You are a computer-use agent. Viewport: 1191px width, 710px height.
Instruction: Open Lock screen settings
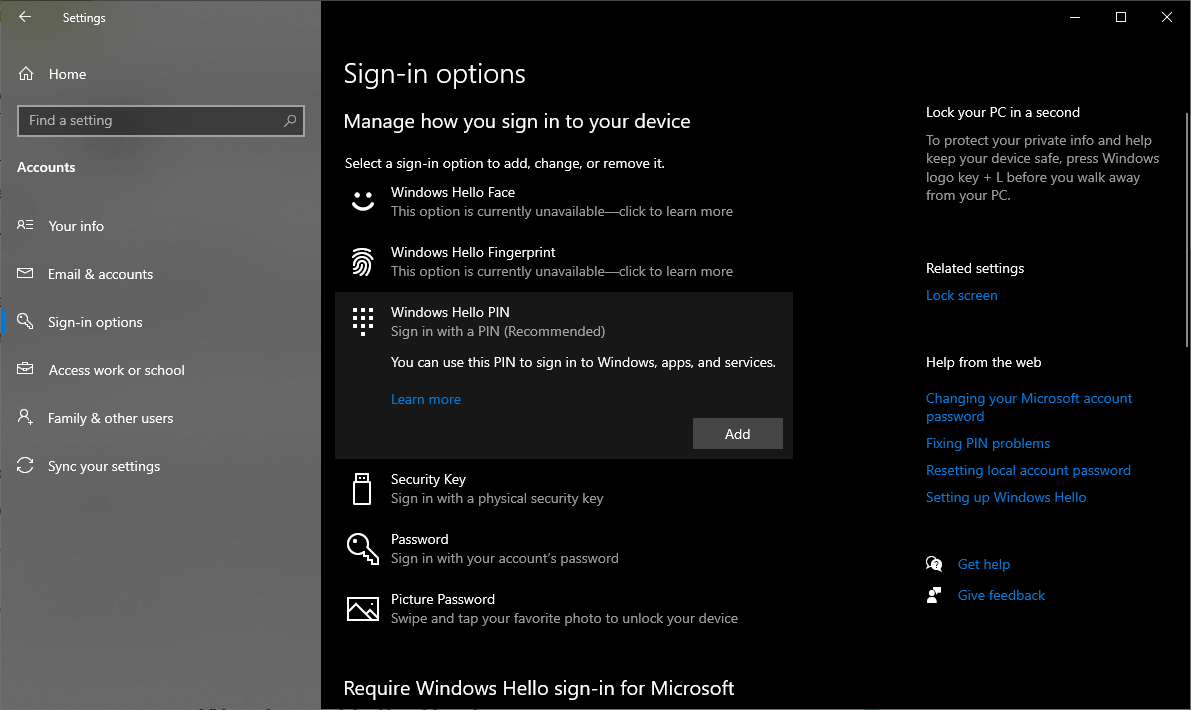pos(961,294)
